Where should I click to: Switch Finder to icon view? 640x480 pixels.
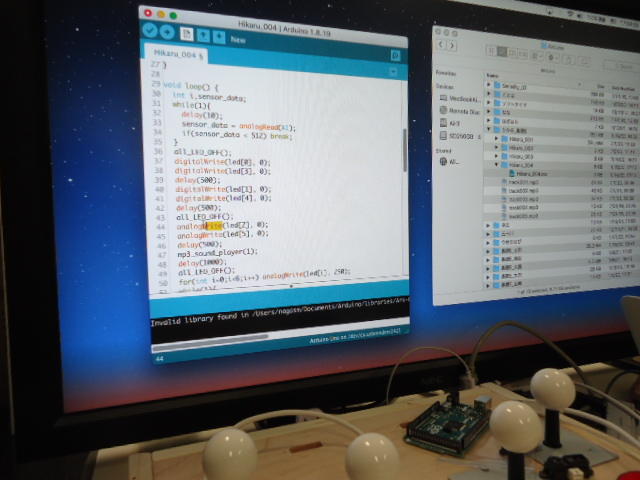(492, 51)
